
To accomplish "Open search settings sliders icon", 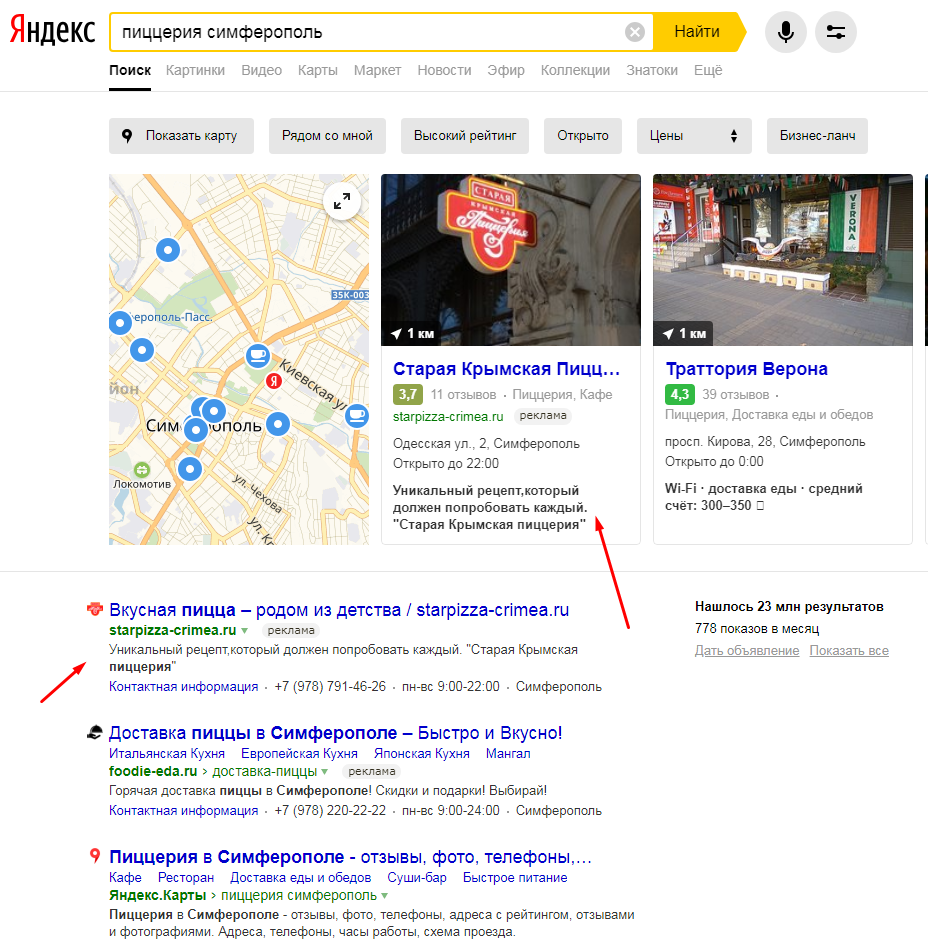I will tap(836, 32).
